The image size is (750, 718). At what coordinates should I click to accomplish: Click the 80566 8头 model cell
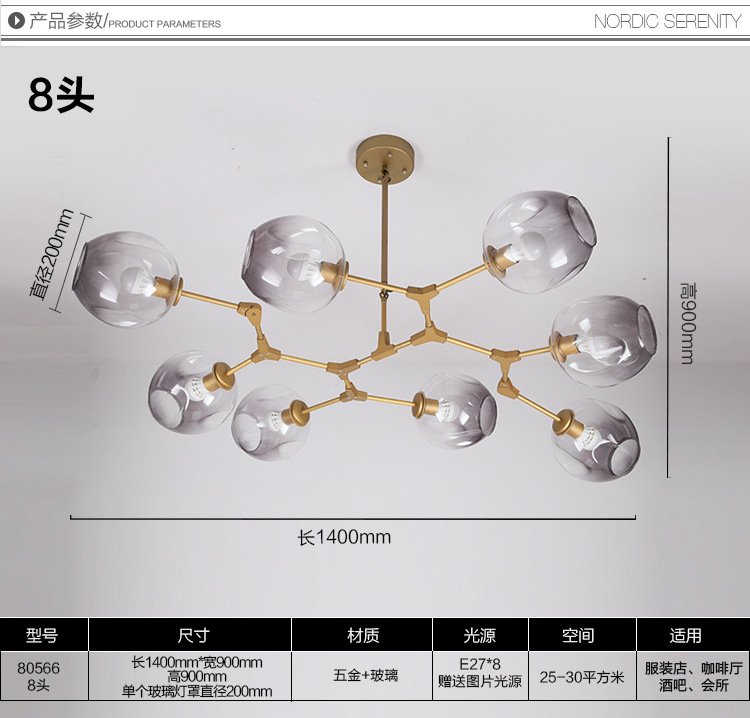[44, 676]
